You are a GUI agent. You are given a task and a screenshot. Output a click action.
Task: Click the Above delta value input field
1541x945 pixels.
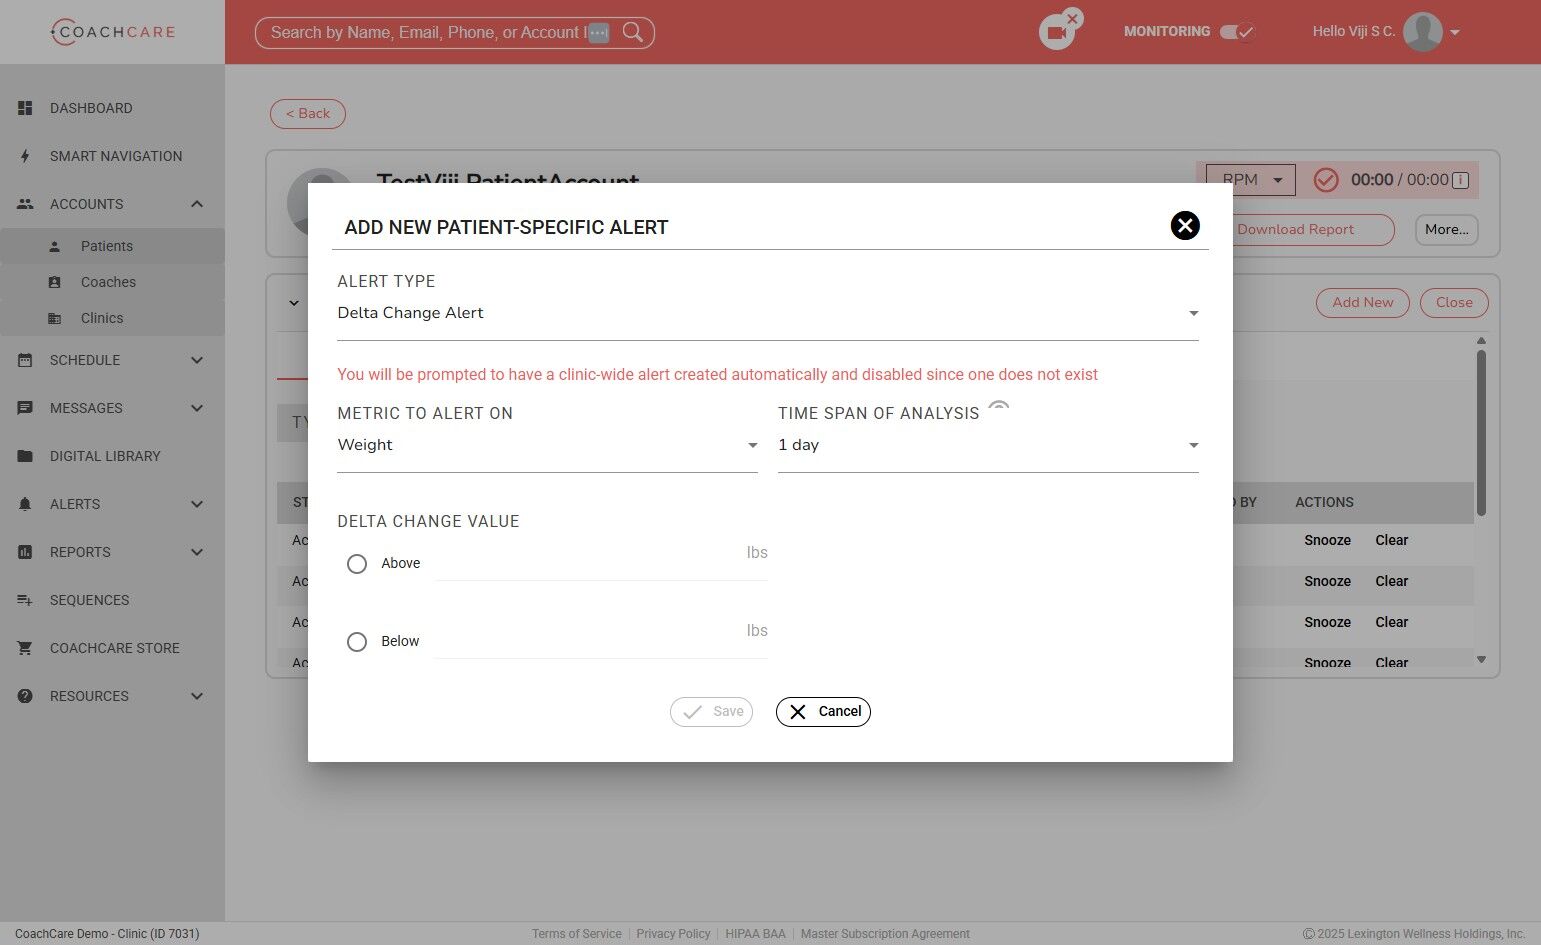pyautogui.click(x=590, y=563)
